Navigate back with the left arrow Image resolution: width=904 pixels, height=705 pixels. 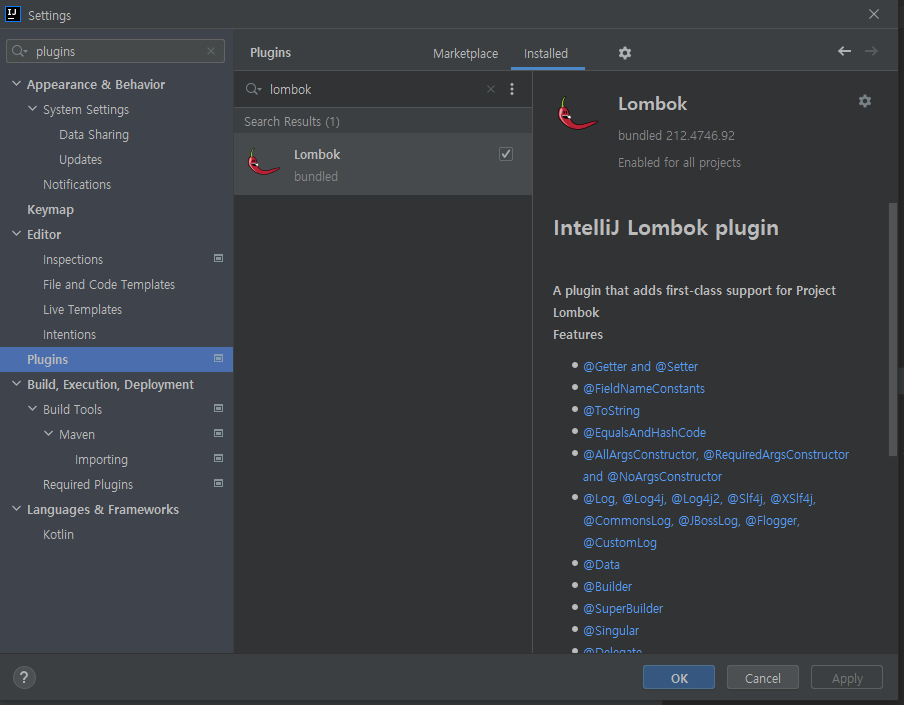(844, 51)
